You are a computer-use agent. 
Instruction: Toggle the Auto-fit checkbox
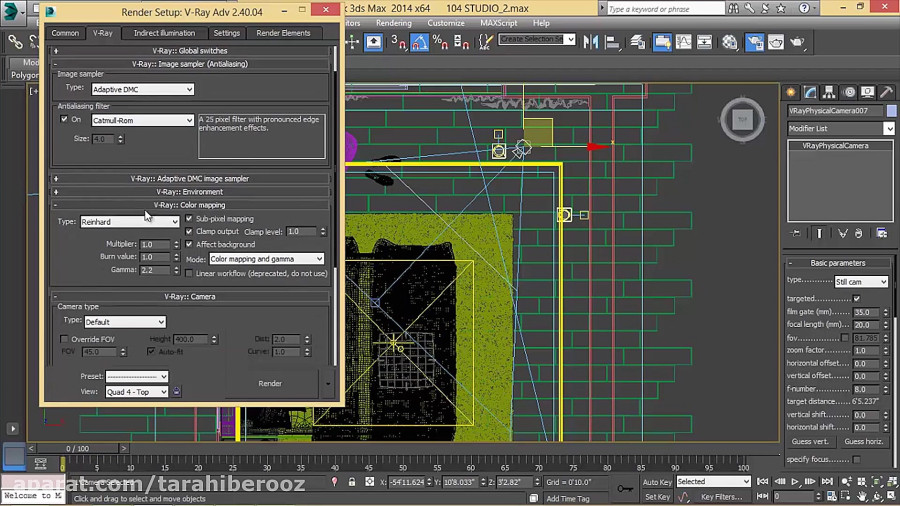(x=150, y=351)
